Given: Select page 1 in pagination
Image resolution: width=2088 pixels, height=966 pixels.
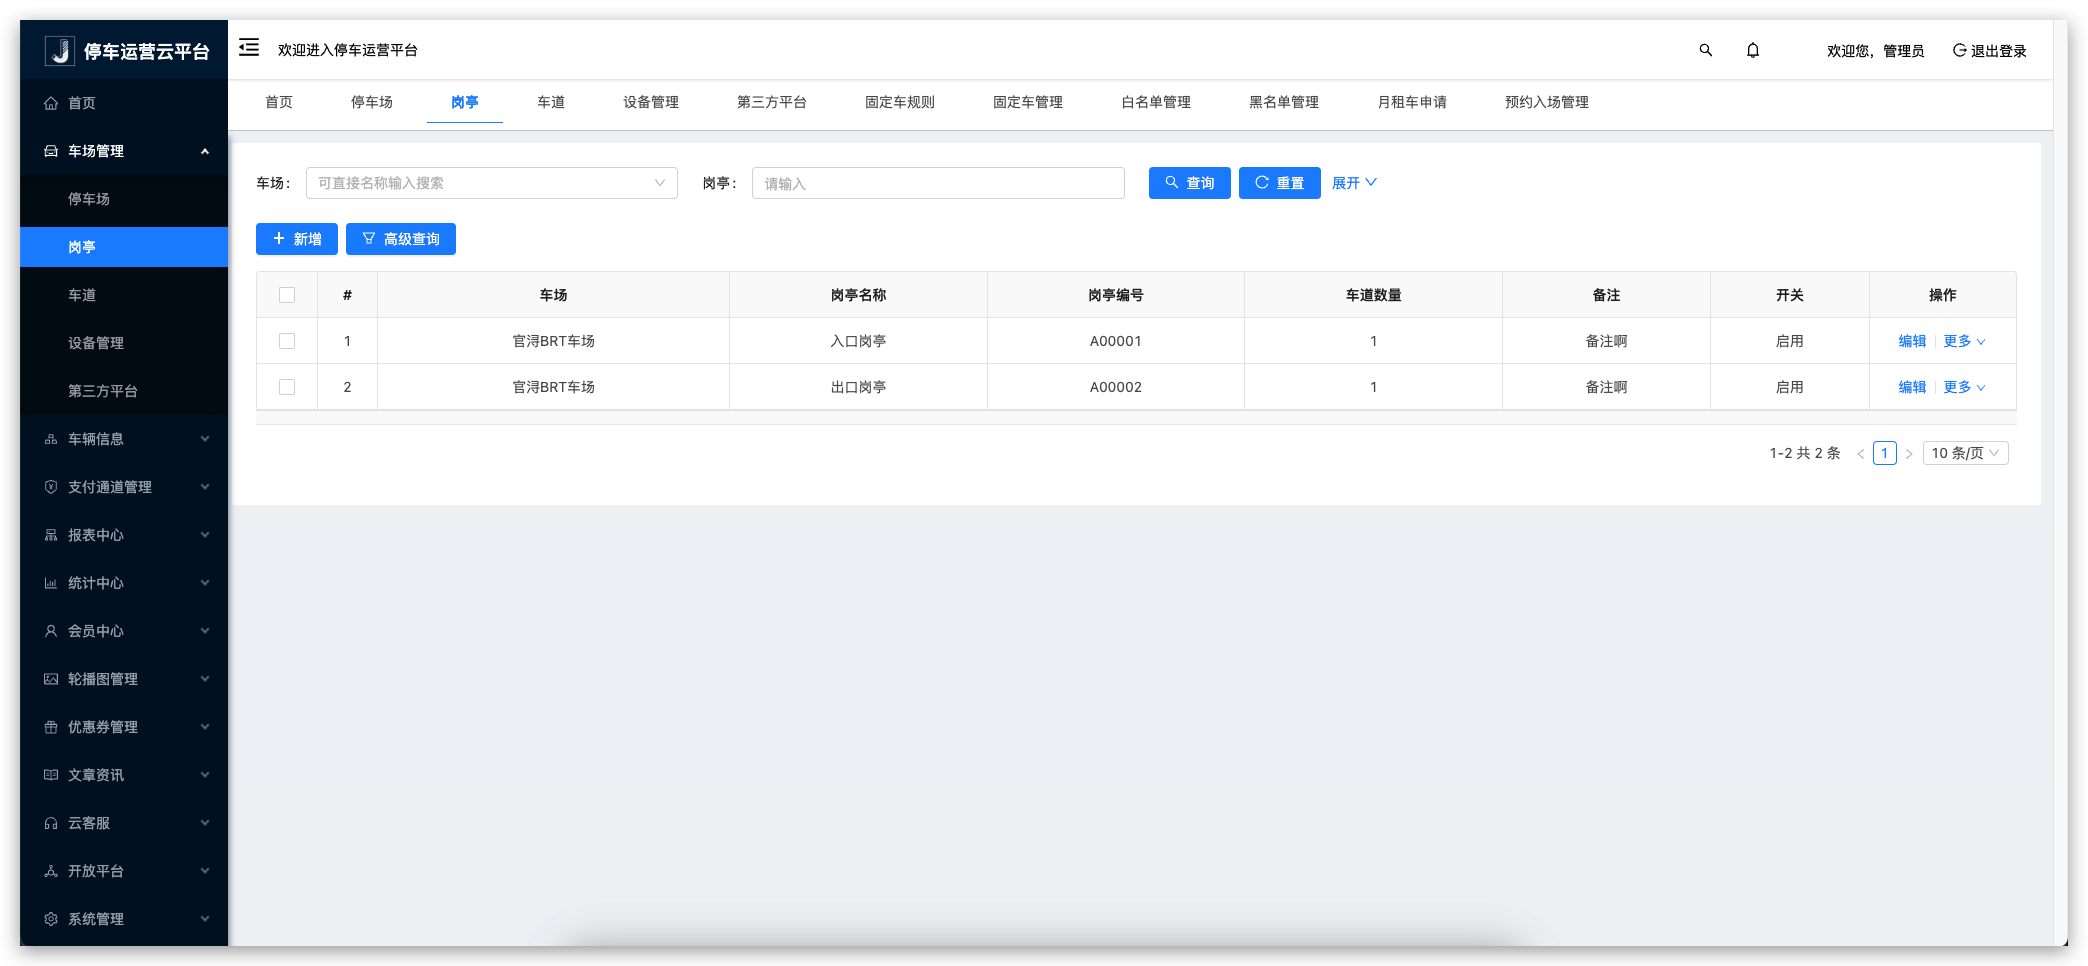Looking at the screenshot, I should tap(1885, 453).
